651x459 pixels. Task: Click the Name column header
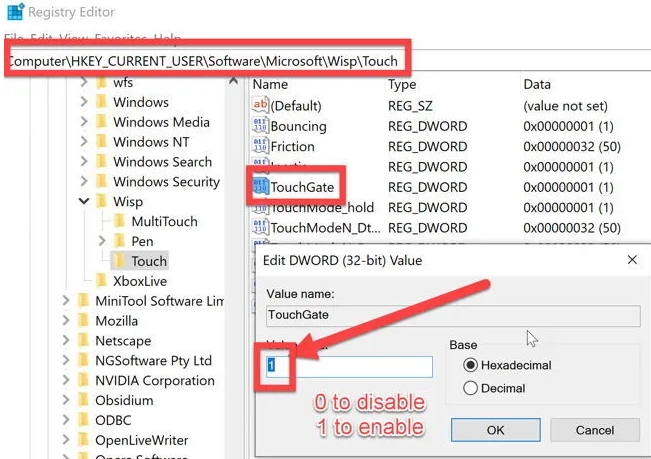270,85
